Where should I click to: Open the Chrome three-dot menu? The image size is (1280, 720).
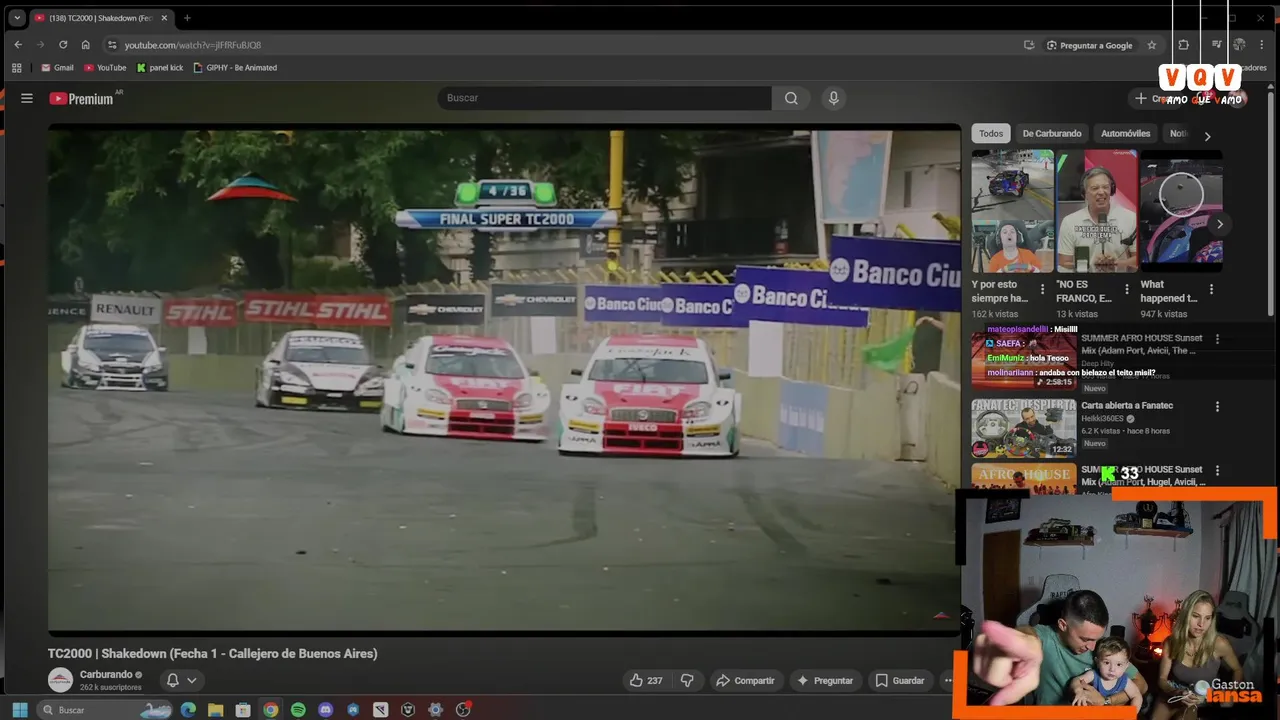pyautogui.click(x=1264, y=45)
